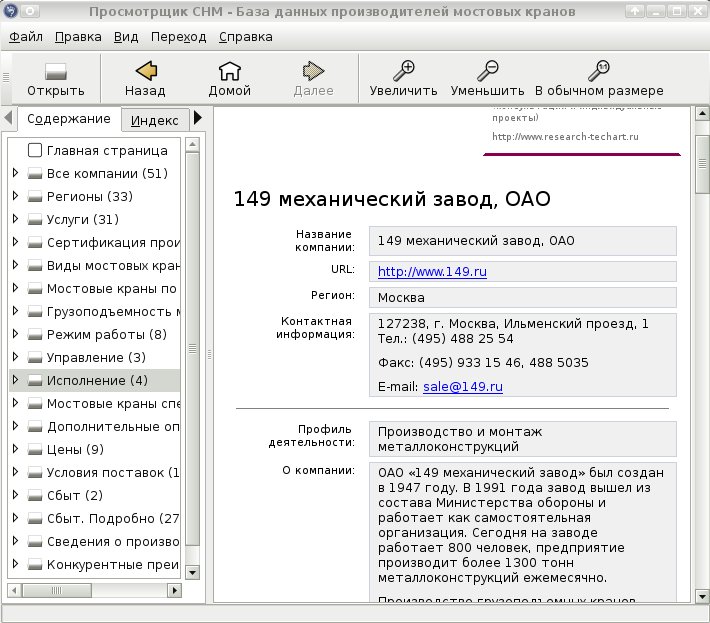Expand the Цены (9) tree node
Viewport: 710px width, 623px height.
tap(15, 449)
